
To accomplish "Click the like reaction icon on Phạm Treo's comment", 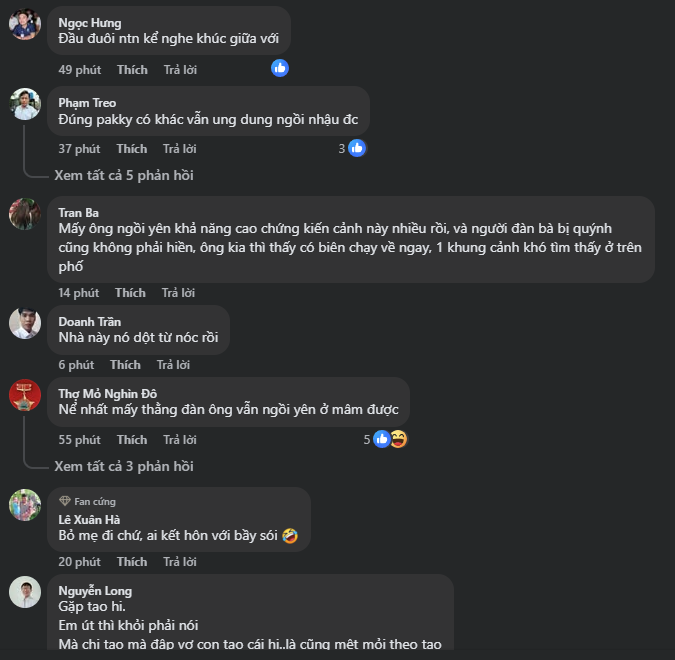I will 356,148.
